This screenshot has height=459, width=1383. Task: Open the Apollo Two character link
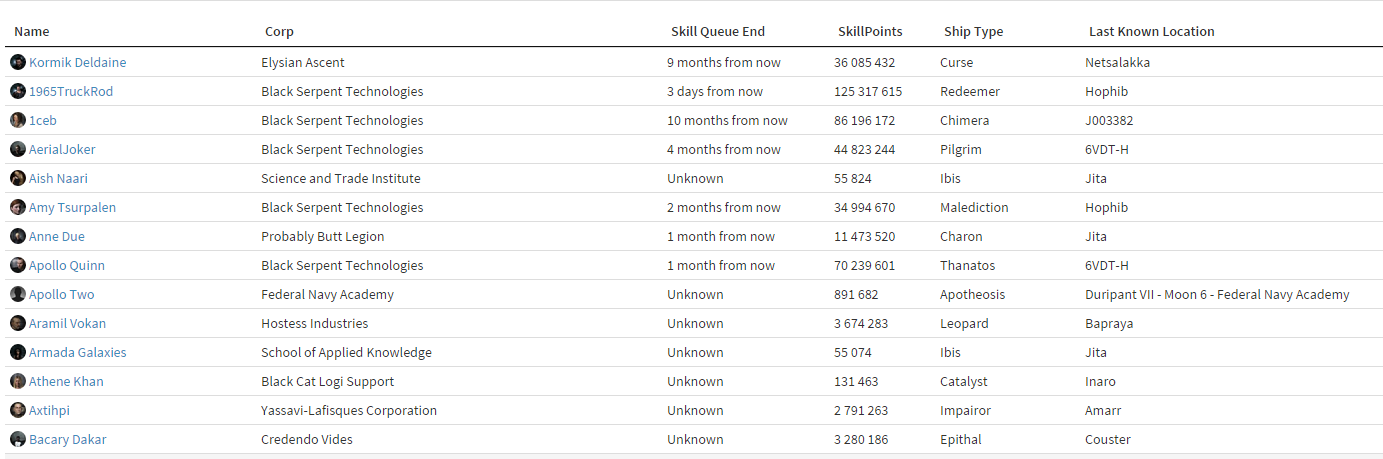tap(62, 294)
